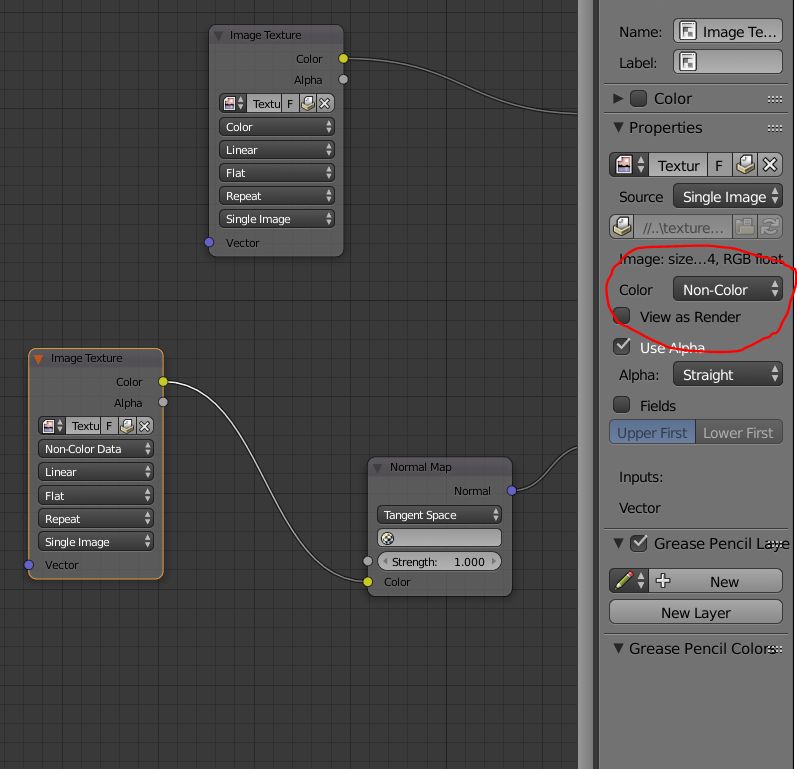Toggle fake user F in top Image Texture node
This screenshot has width=797, height=769.
(x=290, y=103)
